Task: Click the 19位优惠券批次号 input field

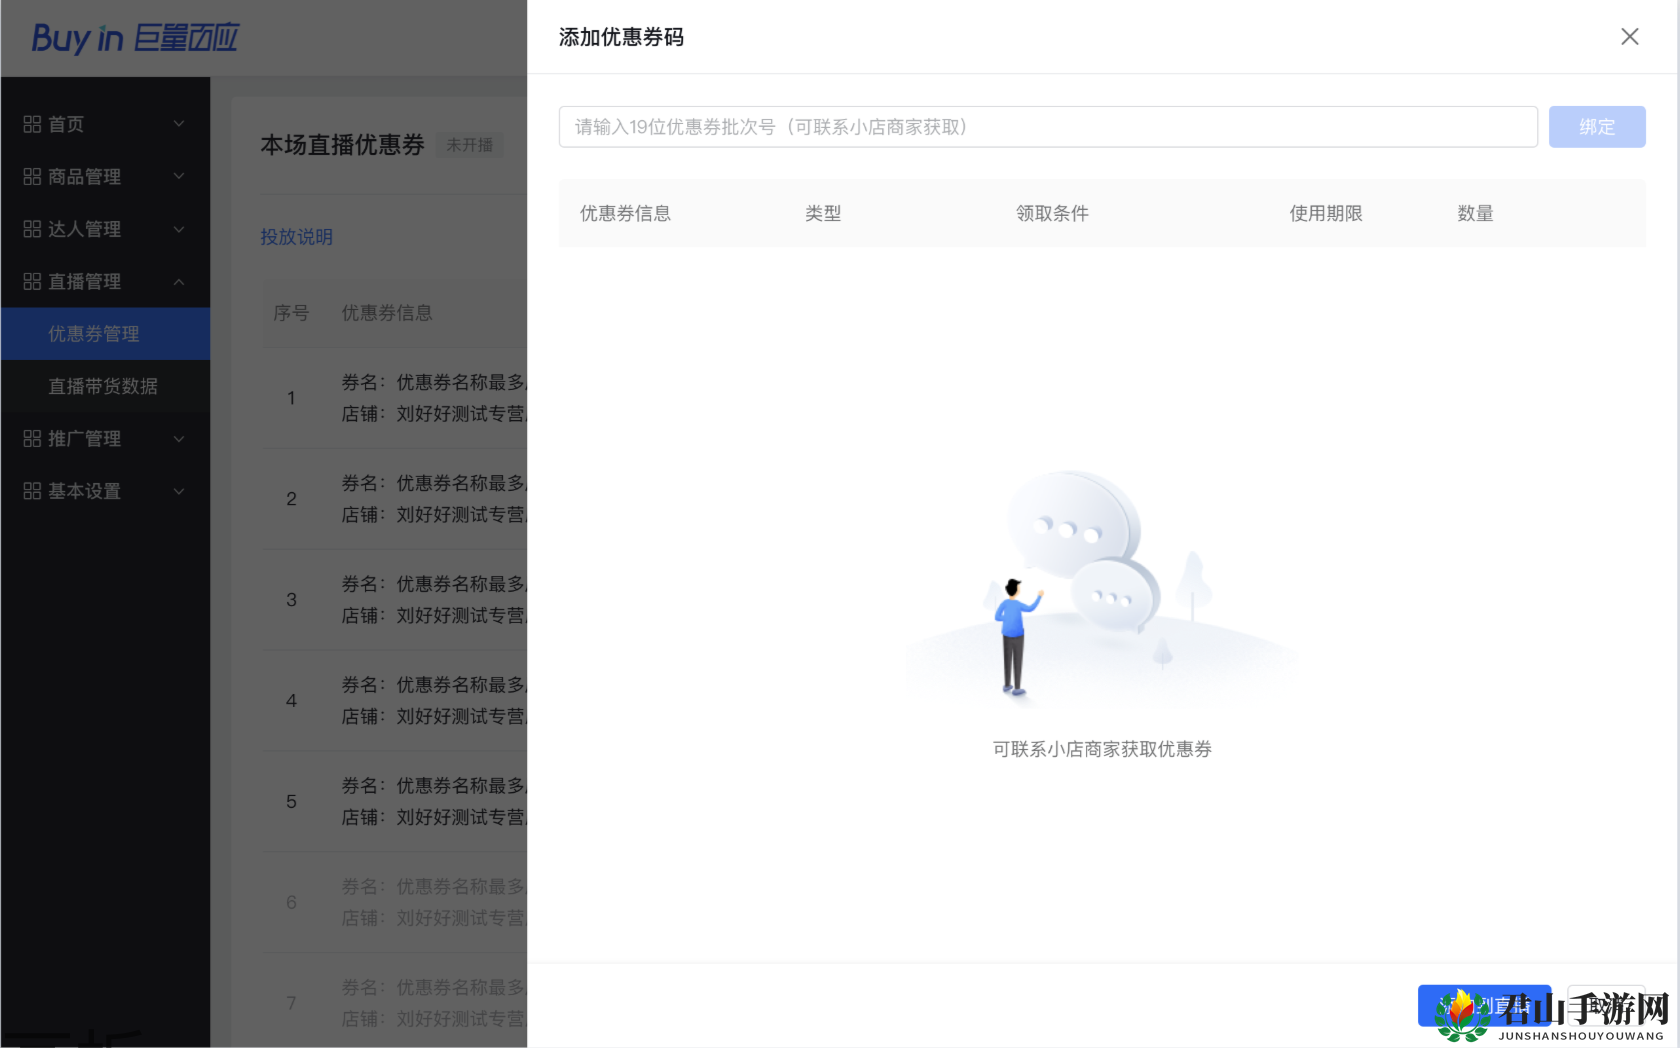Action: tap(1048, 127)
